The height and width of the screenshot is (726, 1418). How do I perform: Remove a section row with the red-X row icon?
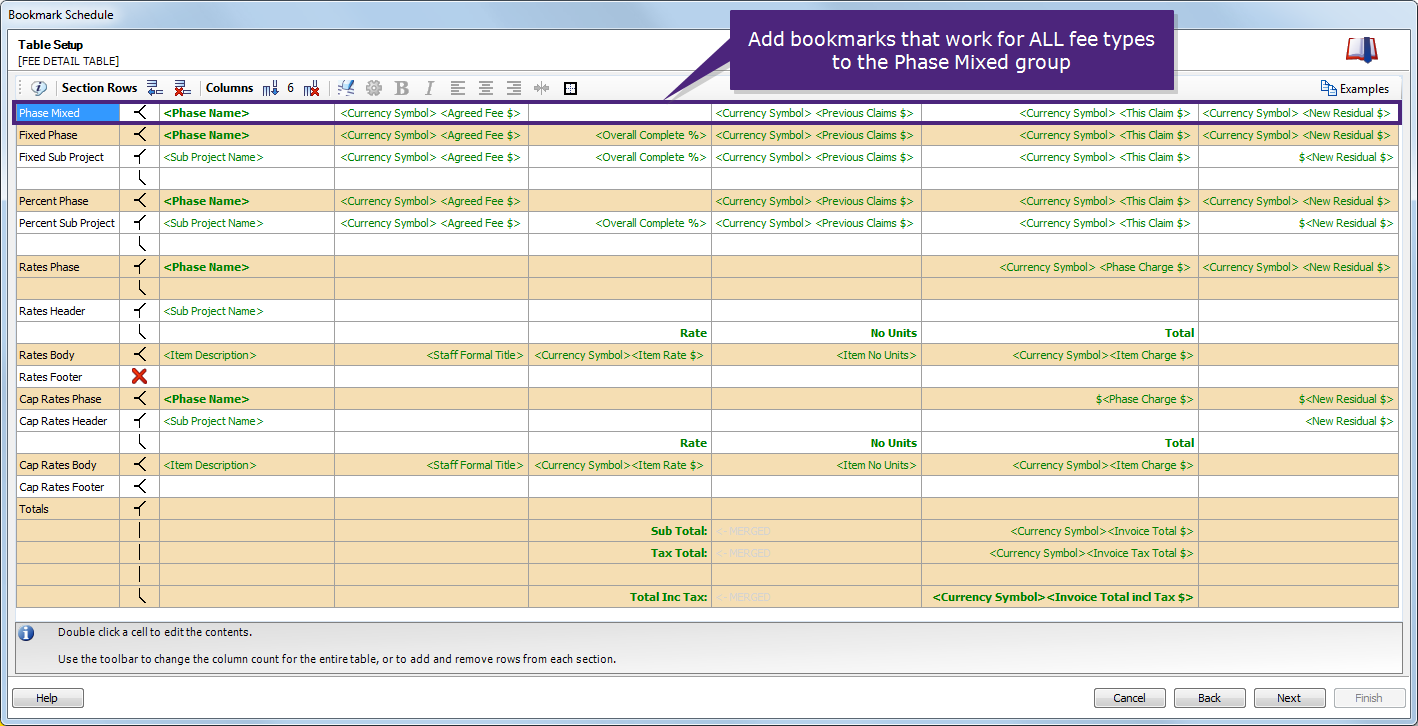click(x=182, y=88)
